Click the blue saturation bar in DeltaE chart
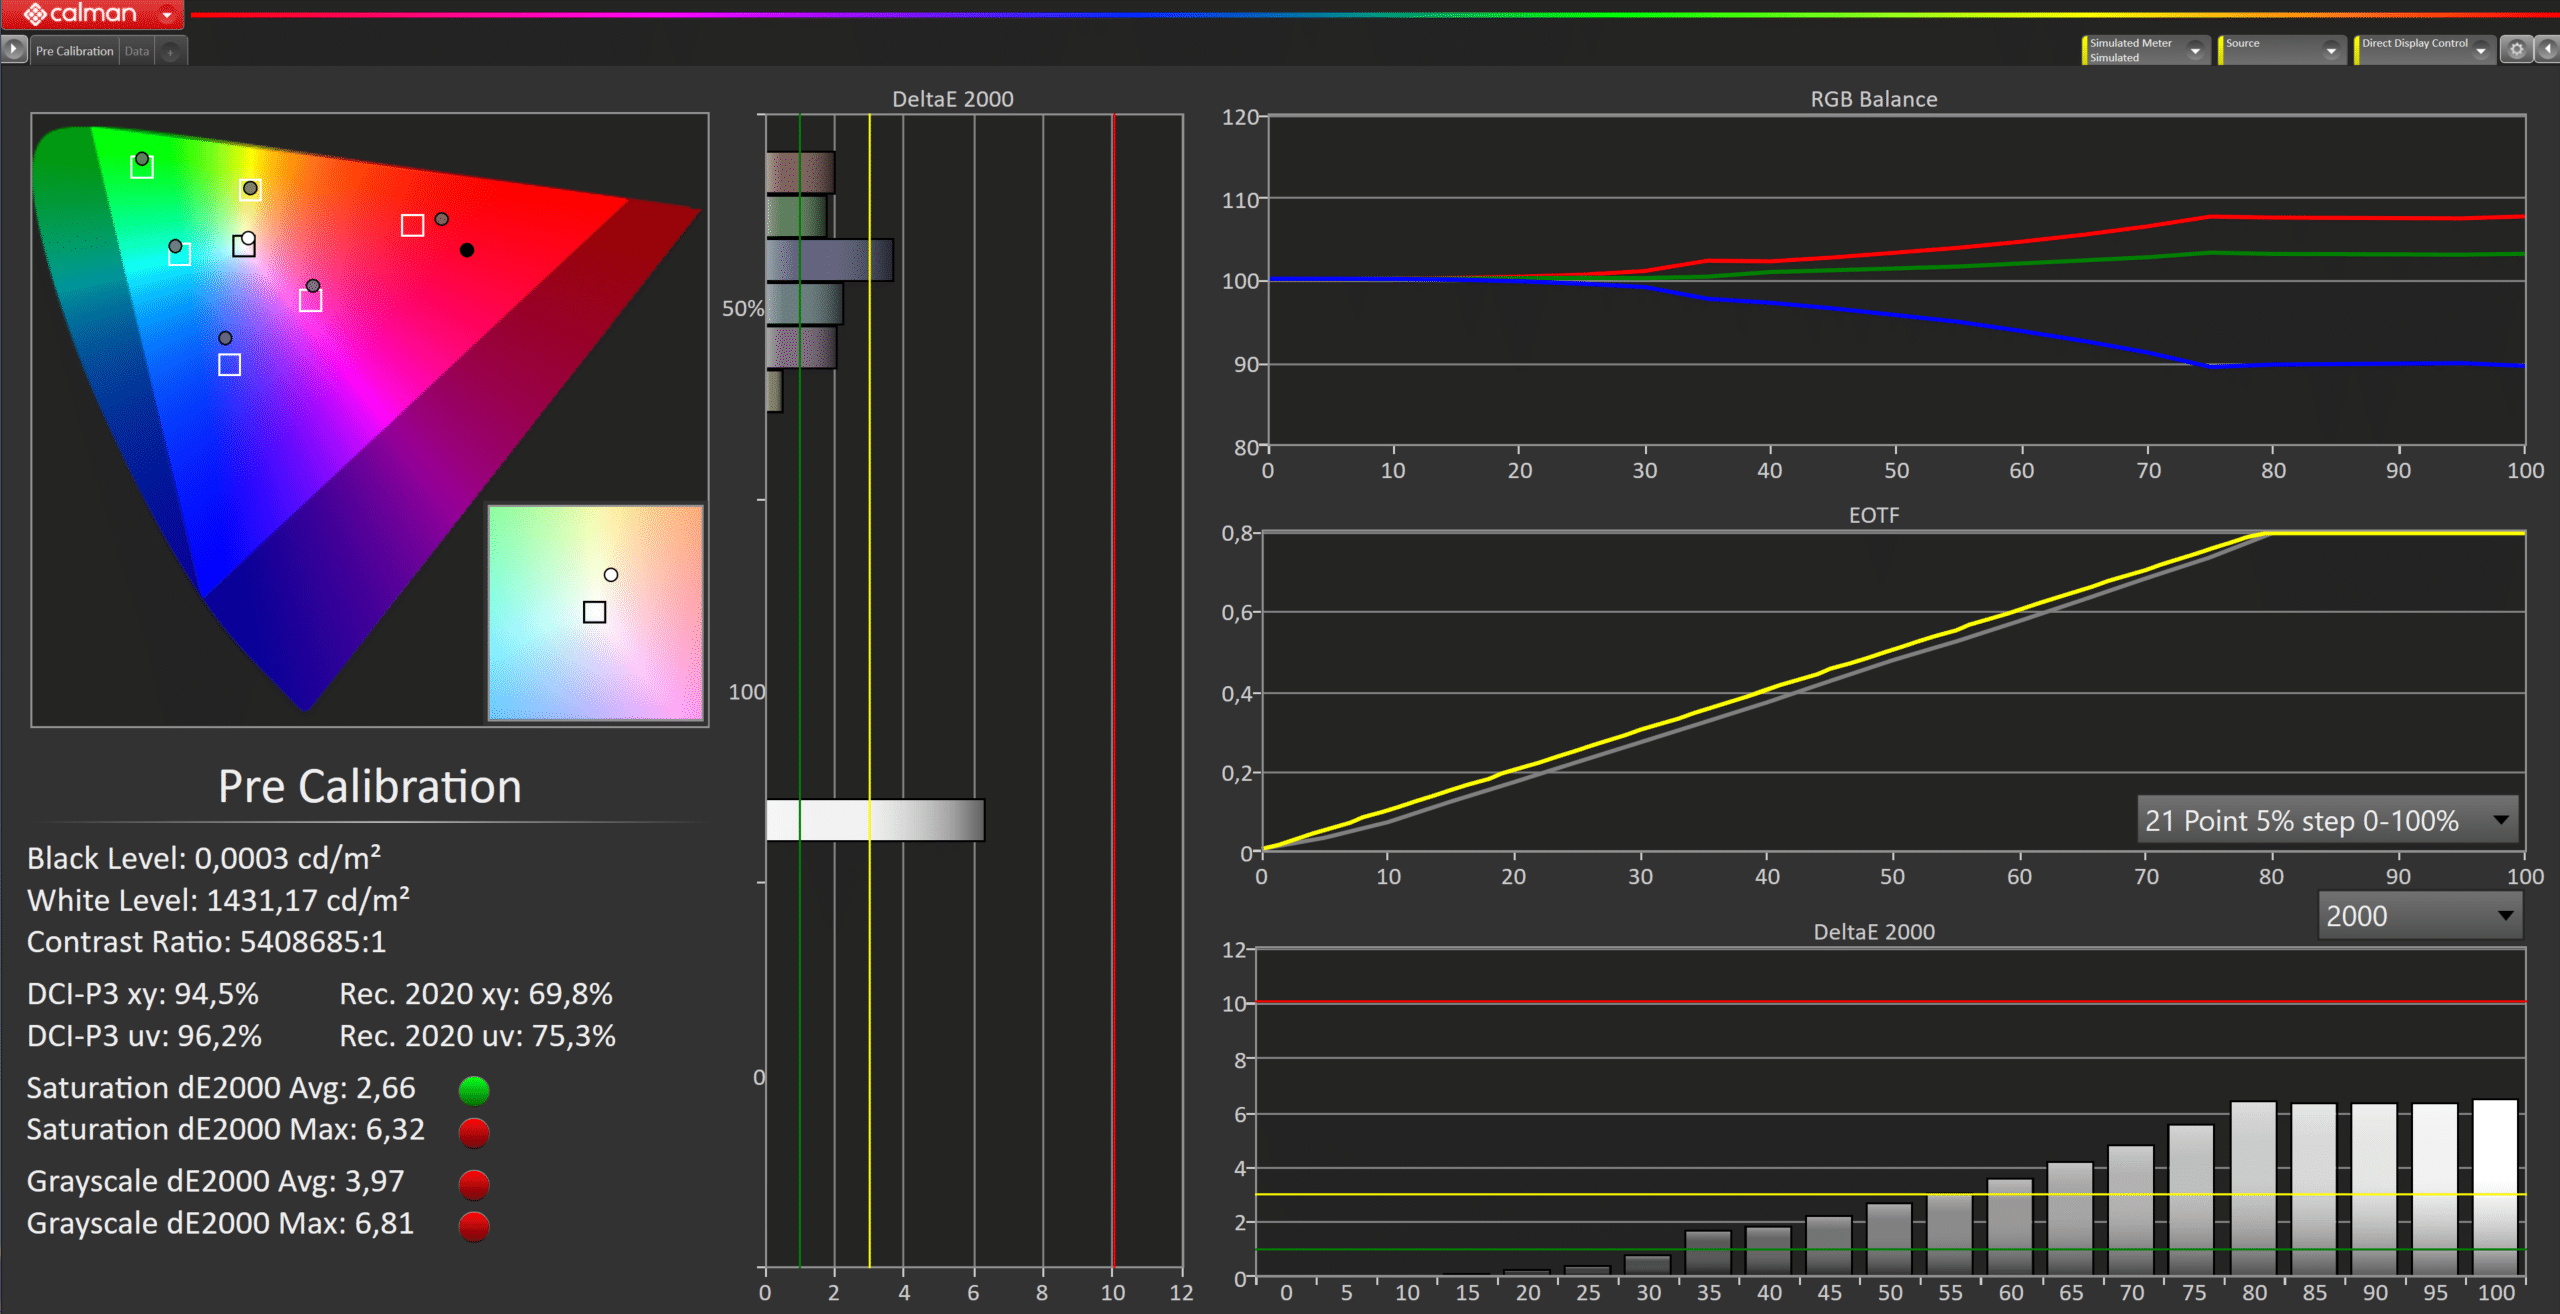The image size is (2560, 1314). [x=829, y=260]
